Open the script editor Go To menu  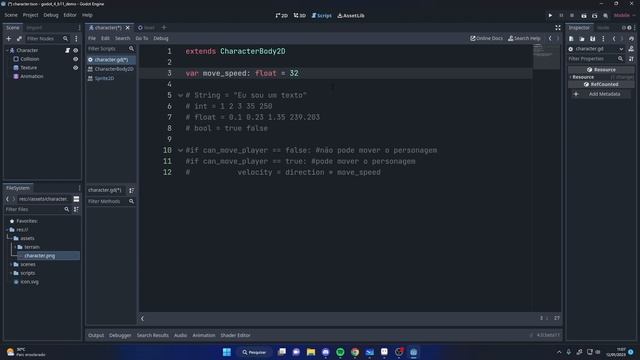point(142,38)
